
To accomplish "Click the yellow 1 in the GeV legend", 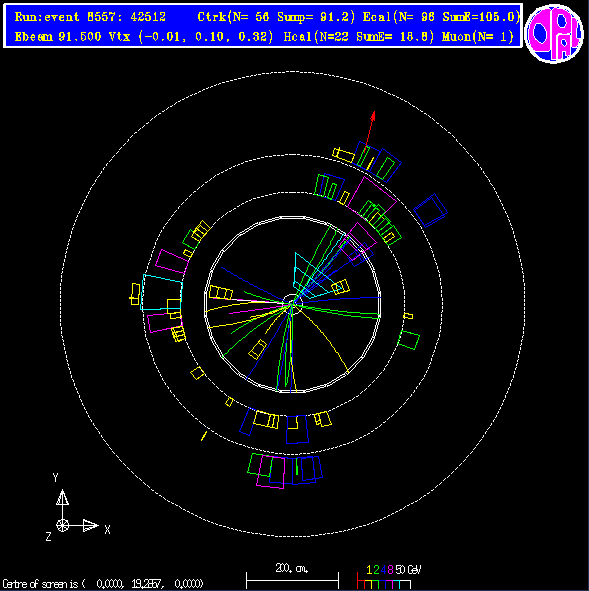I will [369, 570].
